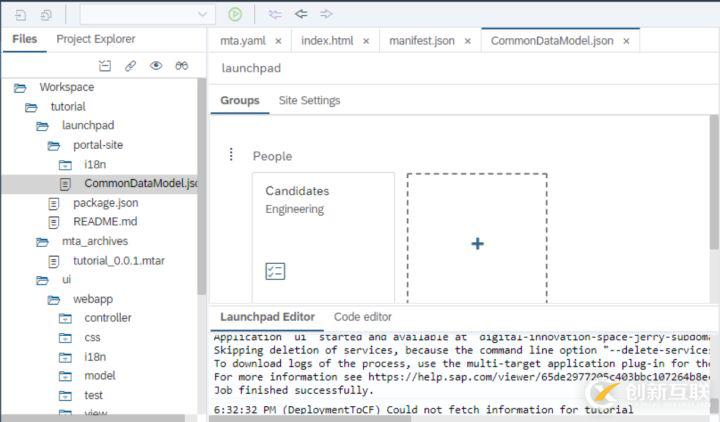The width and height of the screenshot is (720, 422).
Task: Expand the i18n folder under webapp
Action: coord(65,357)
